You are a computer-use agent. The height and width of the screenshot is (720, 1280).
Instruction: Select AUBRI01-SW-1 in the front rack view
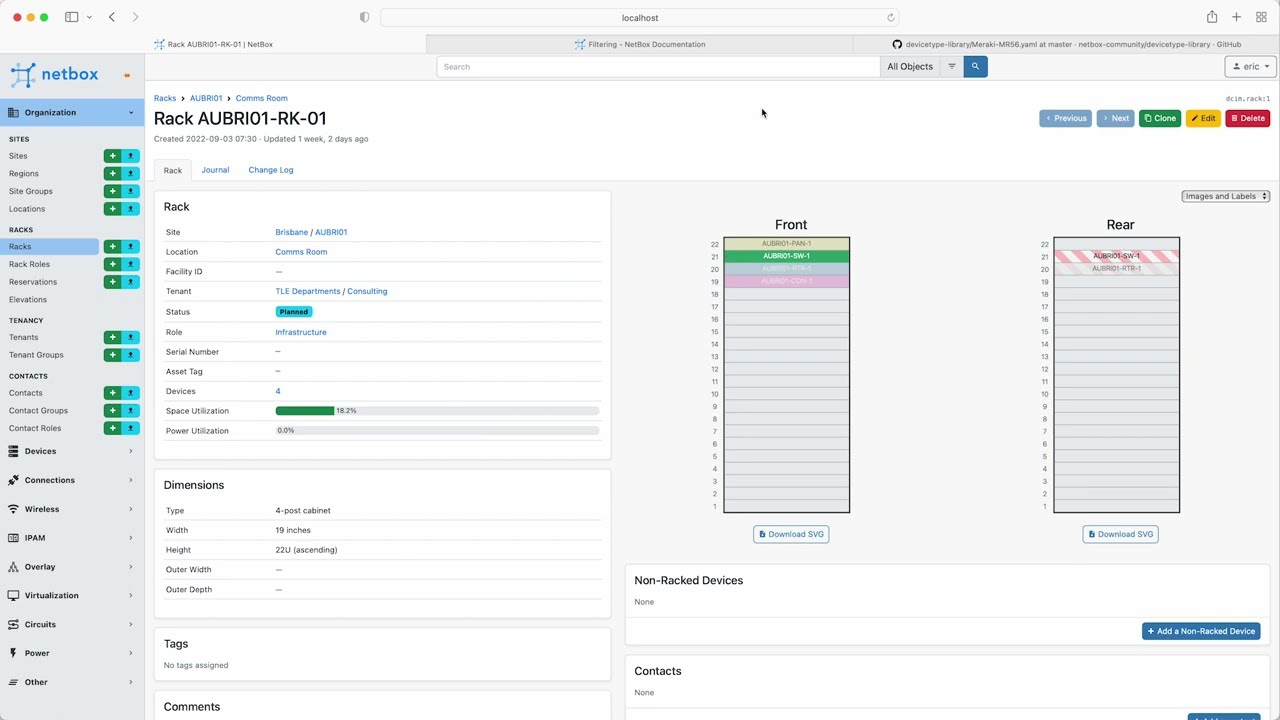(786, 256)
